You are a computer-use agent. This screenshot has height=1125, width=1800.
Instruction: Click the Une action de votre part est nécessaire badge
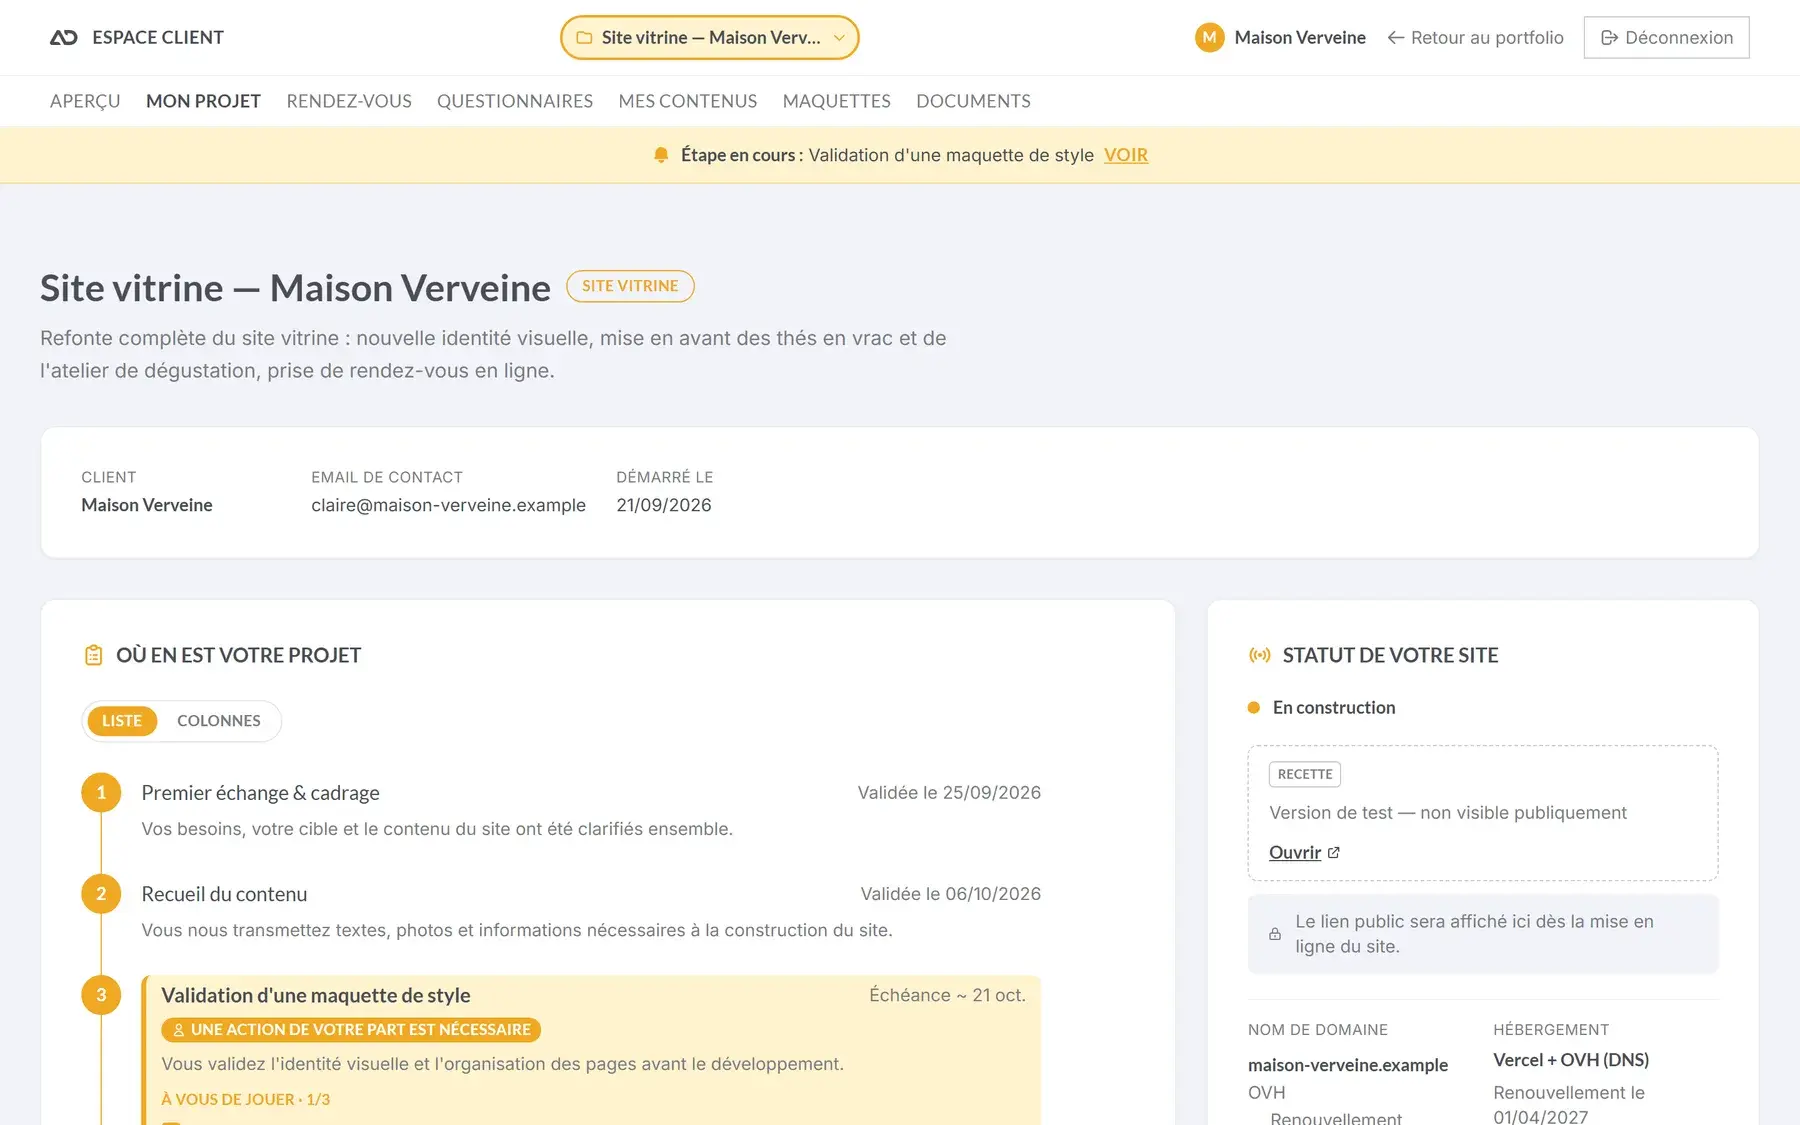(351, 1030)
